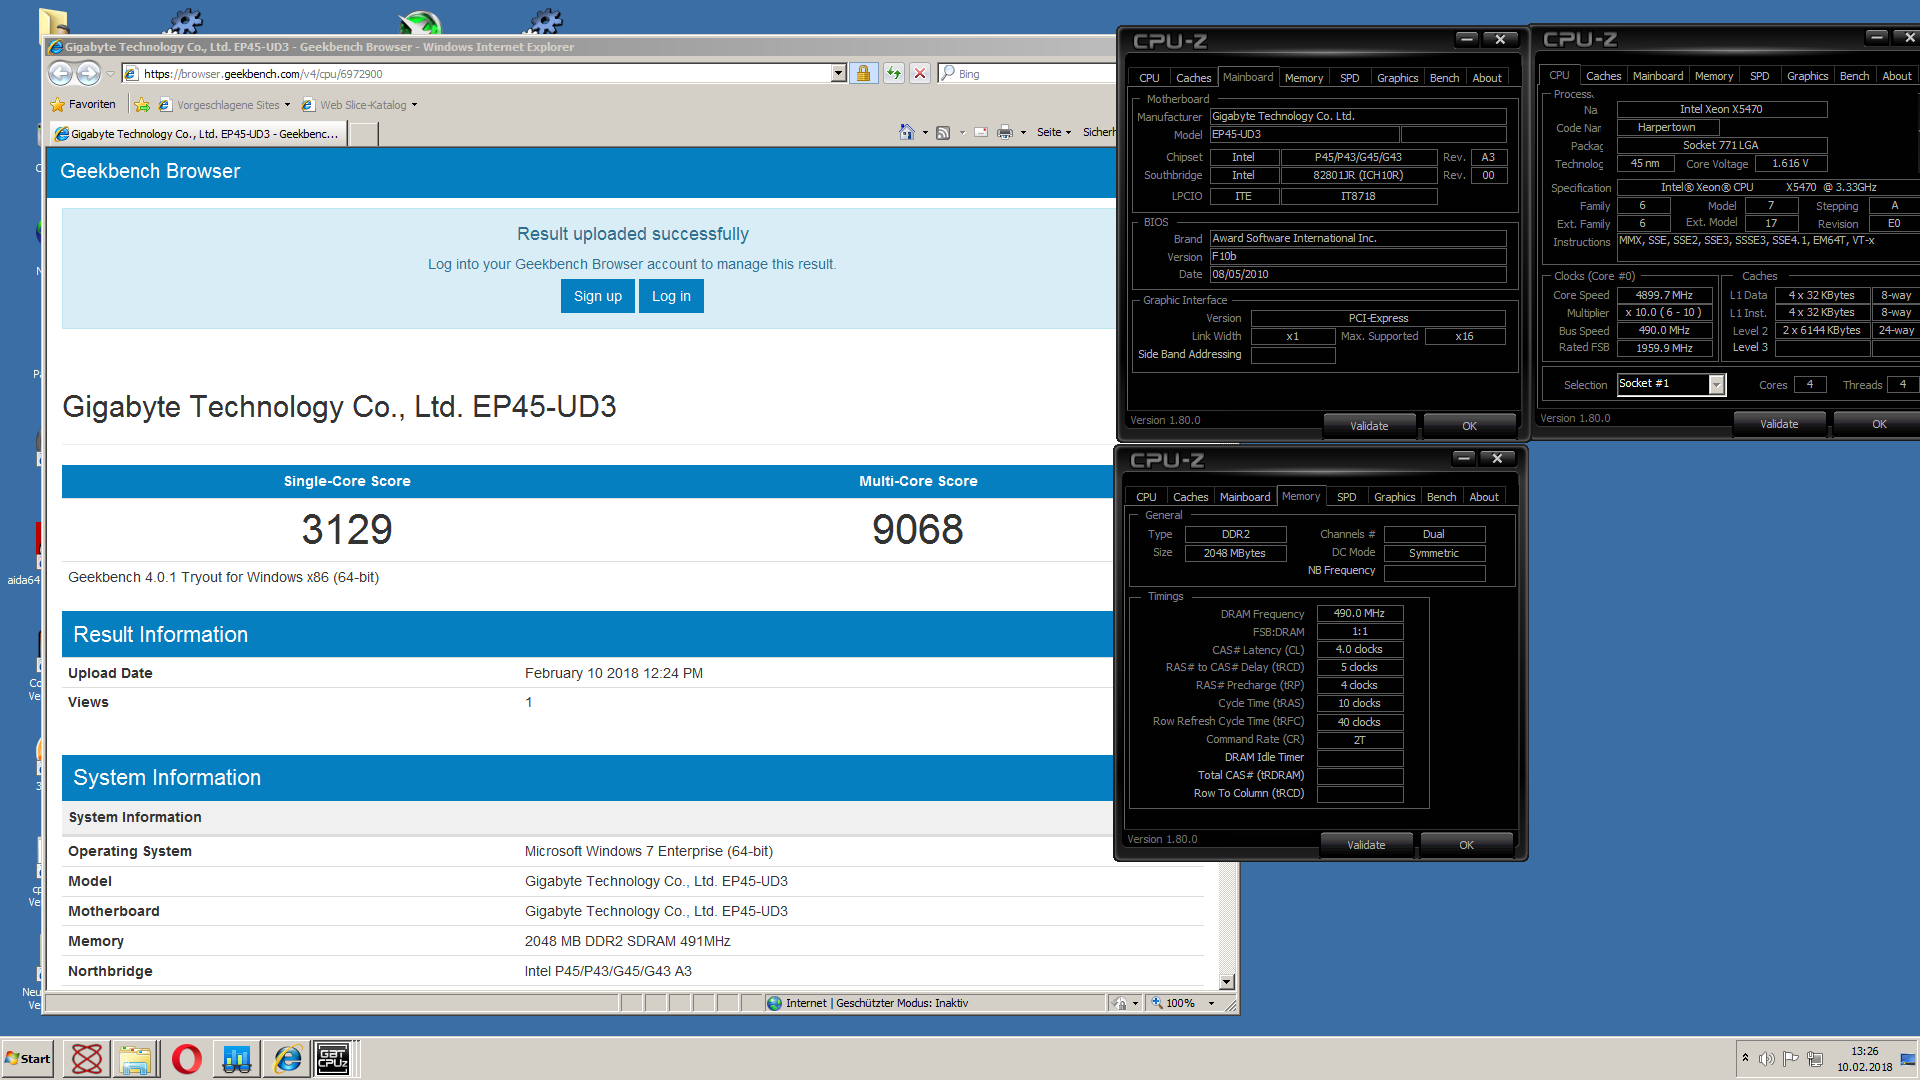Open the Favoriten star panel
Screen dimensions: 1920x1080
83,104
